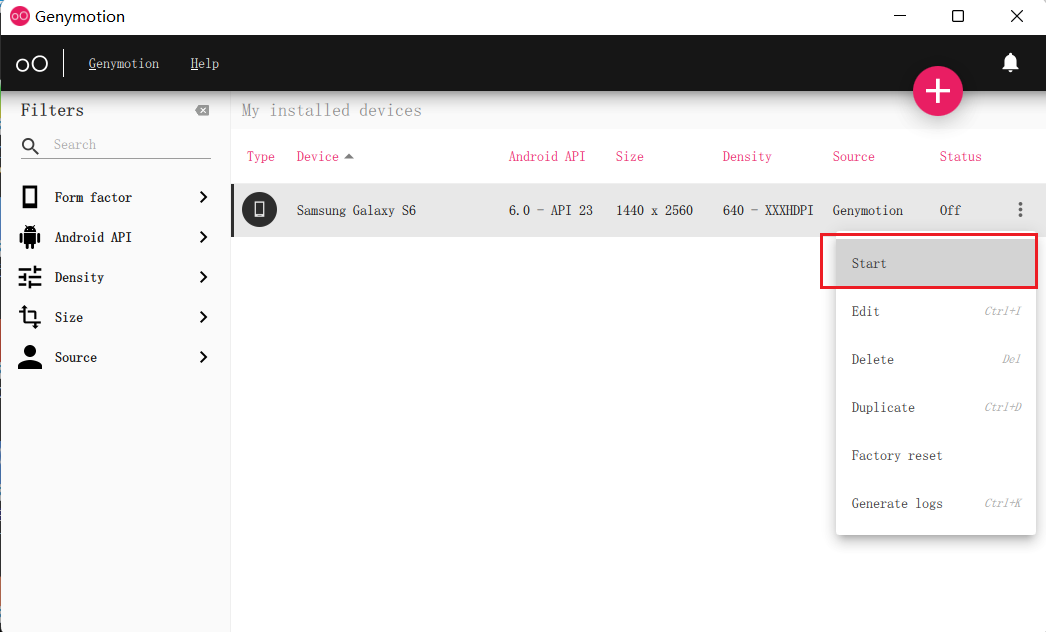Choose Factory reset in the context menu
This screenshot has width=1046, height=632.
pos(936,455)
